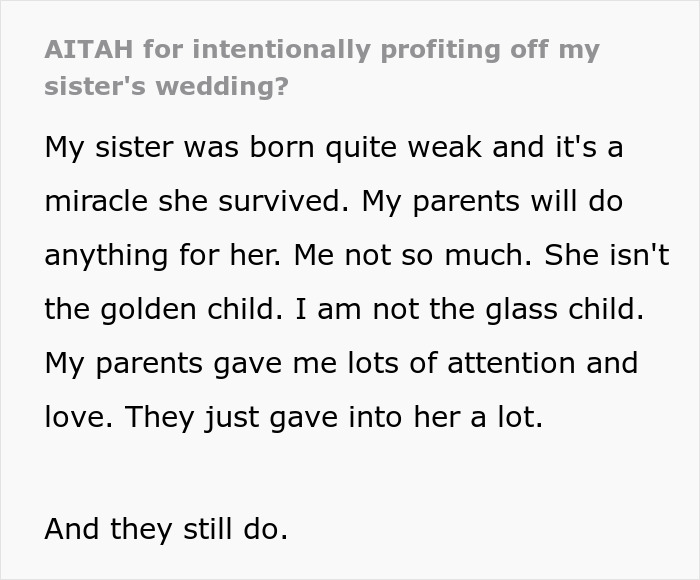Viewport: 700px width, 580px height.
Task: Click "sister's wedding?" in the title
Action: point(166,86)
